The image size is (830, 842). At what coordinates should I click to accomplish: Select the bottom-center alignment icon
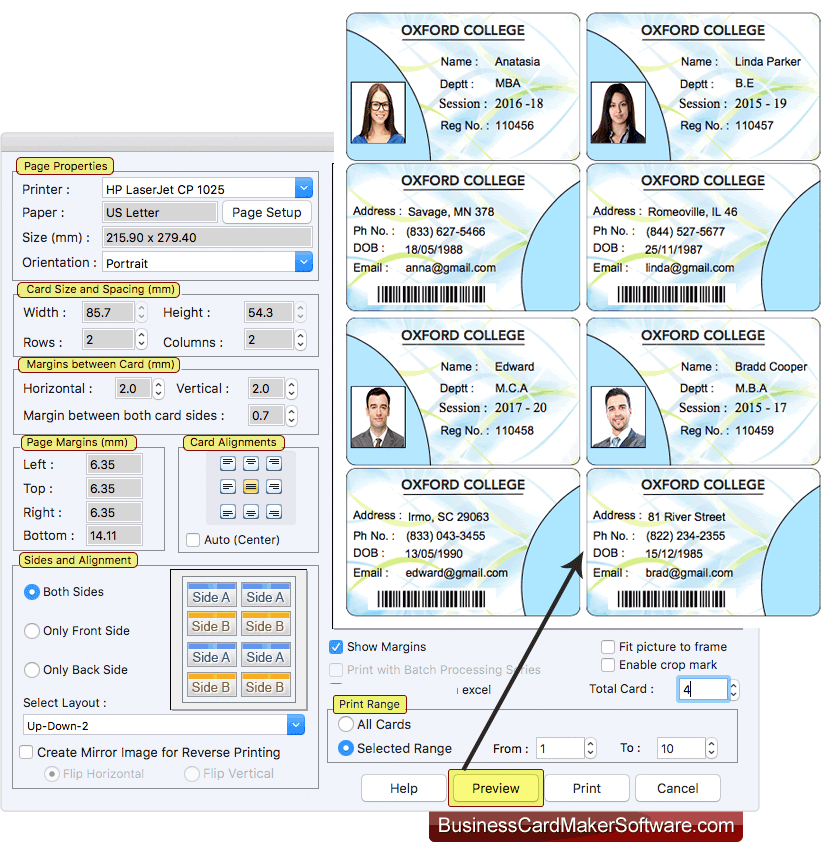pos(251,511)
